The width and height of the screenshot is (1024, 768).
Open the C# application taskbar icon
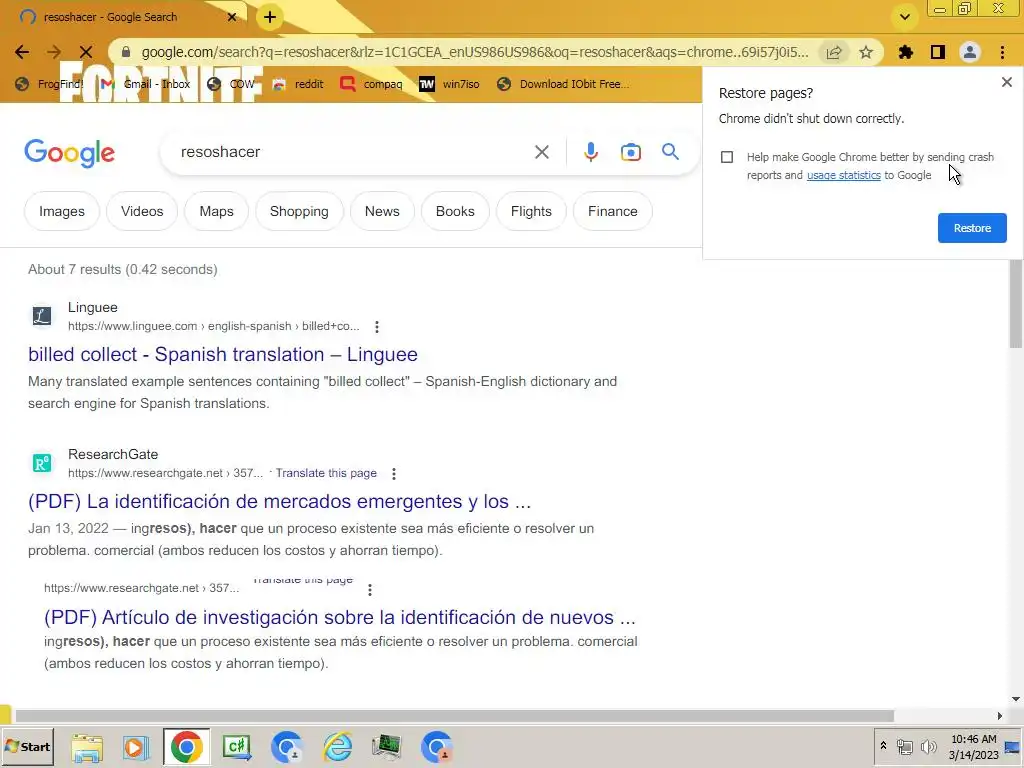(236, 747)
